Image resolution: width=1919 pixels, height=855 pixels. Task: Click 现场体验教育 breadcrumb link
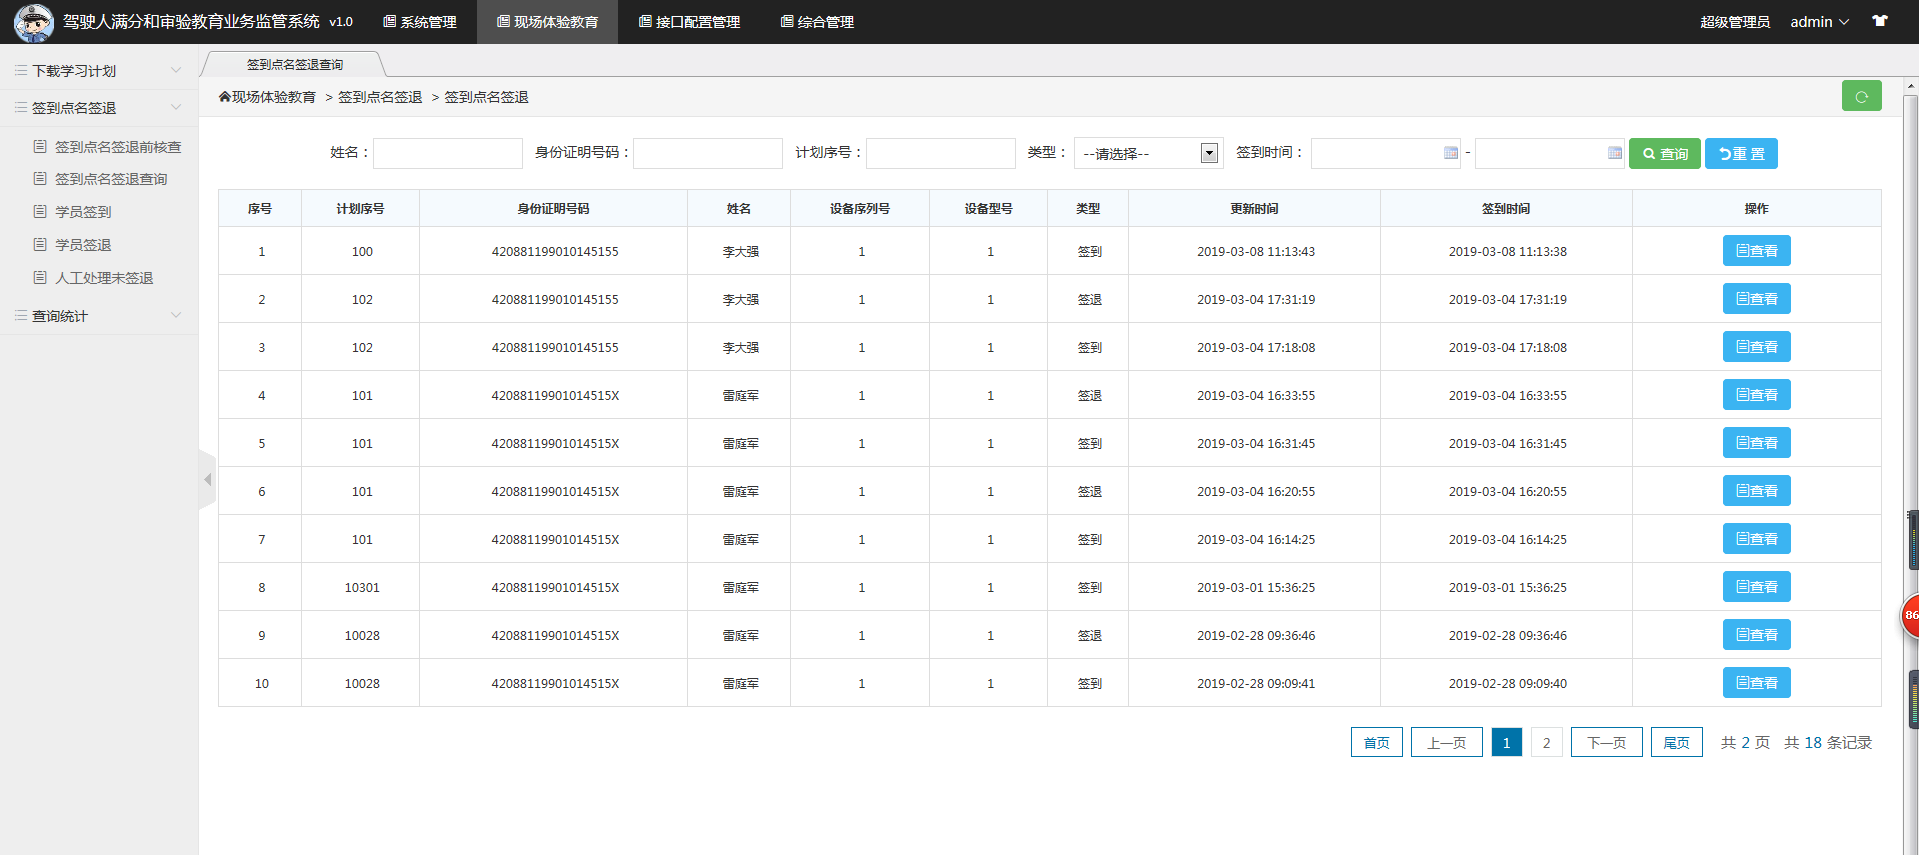[x=274, y=97]
